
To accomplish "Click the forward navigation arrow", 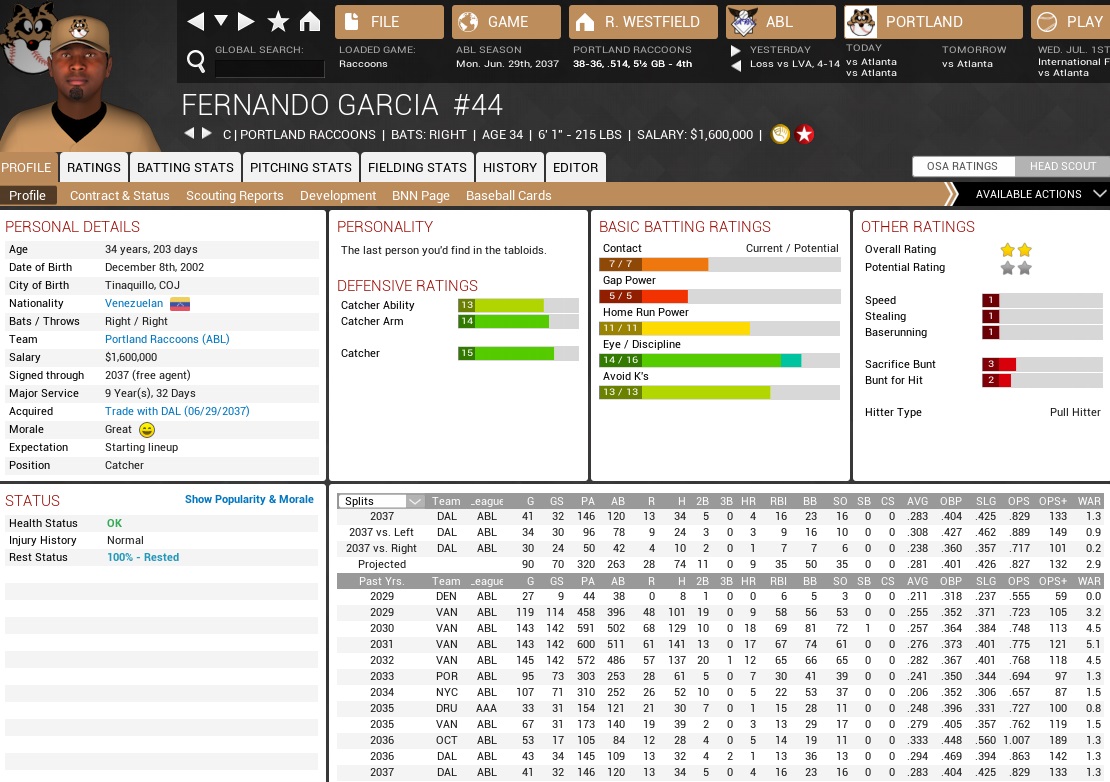I will pyautogui.click(x=246, y=22).
